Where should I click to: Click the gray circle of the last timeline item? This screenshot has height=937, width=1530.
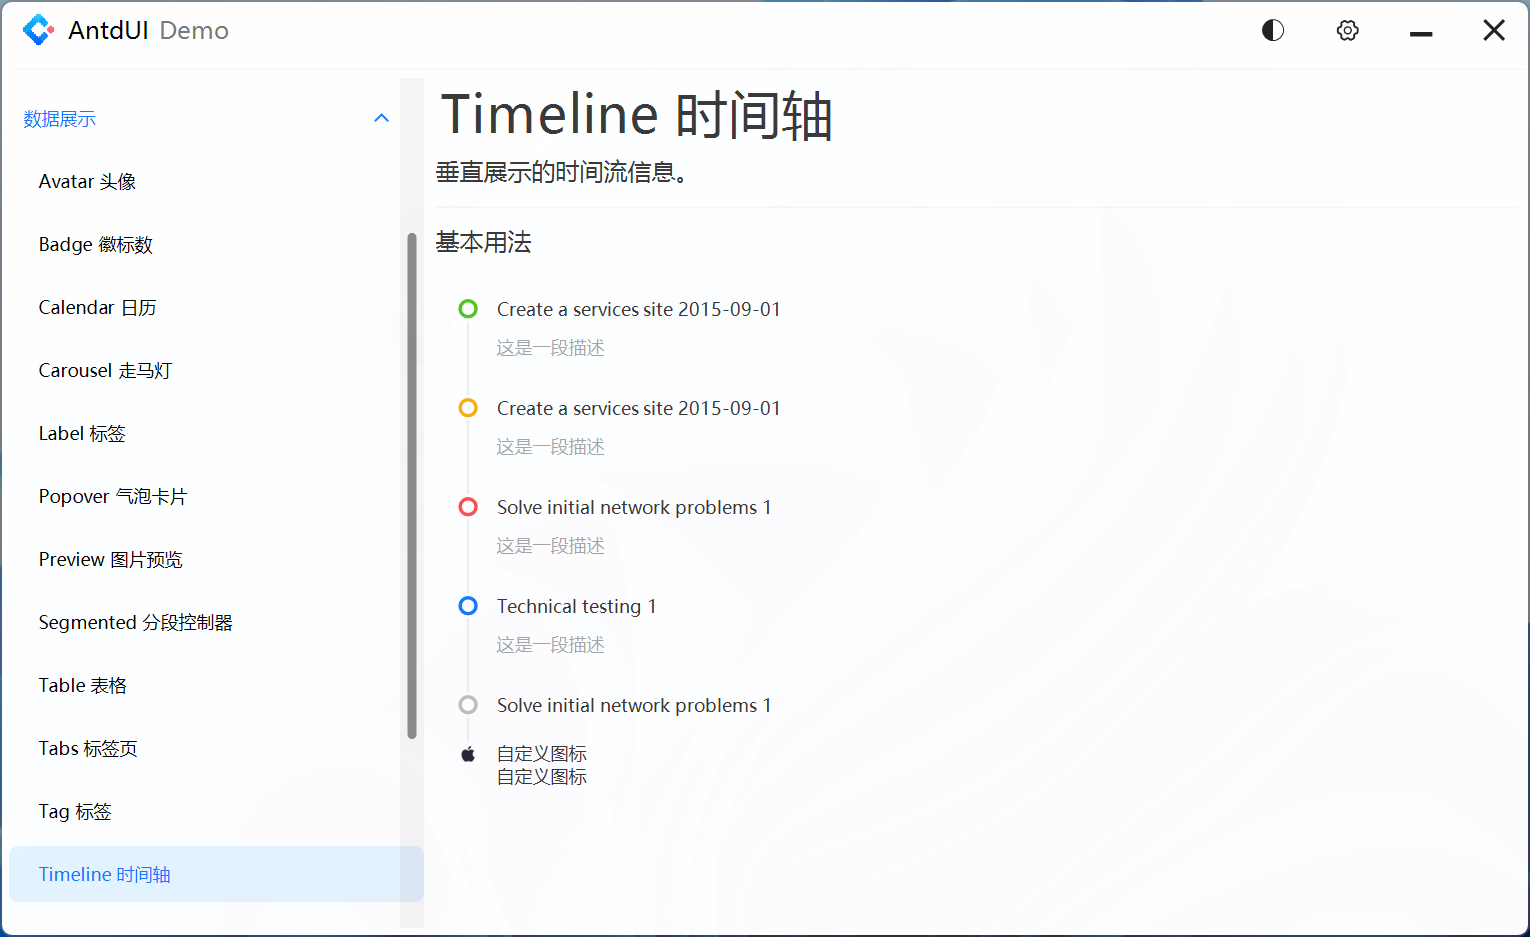pyautogui.click(x=468, y=704)
